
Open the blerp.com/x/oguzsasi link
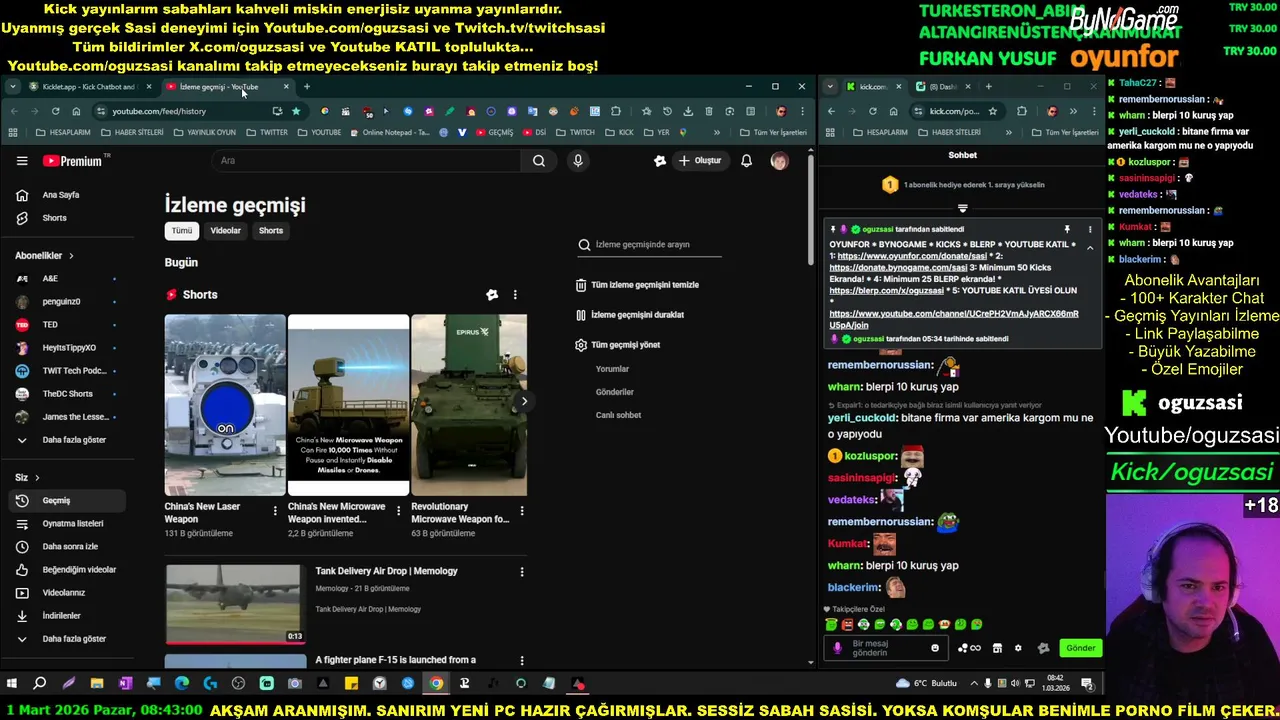pyautogui.click(x=887, y=291)
